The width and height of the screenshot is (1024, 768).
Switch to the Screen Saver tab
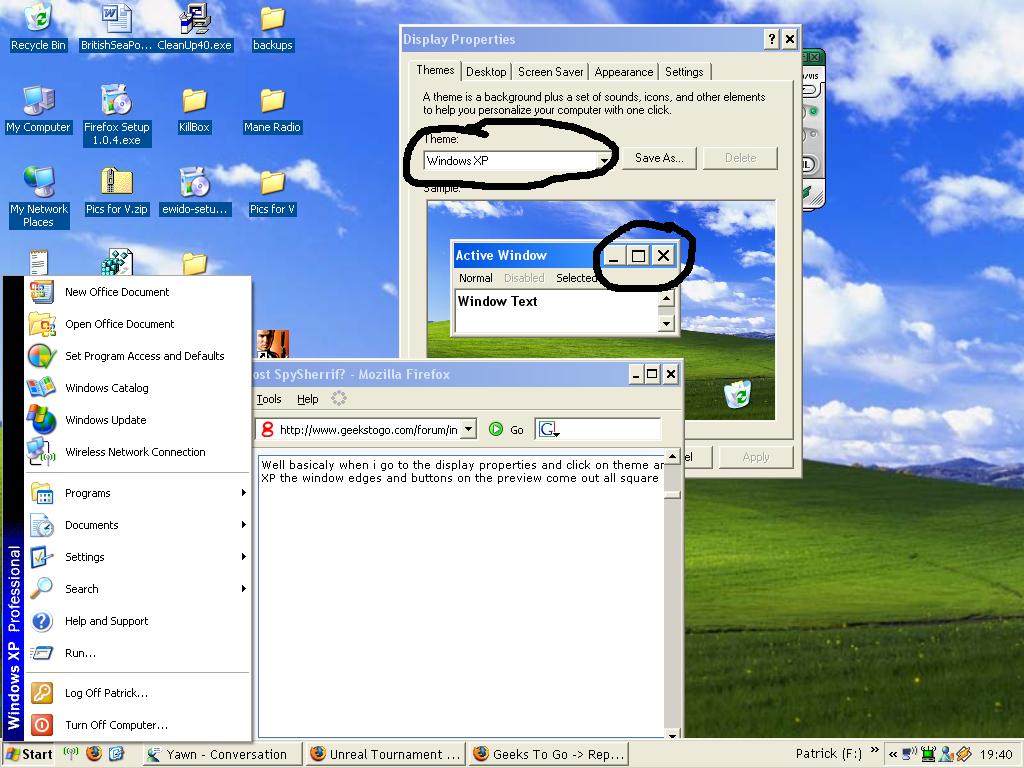(x=551, y=72)
